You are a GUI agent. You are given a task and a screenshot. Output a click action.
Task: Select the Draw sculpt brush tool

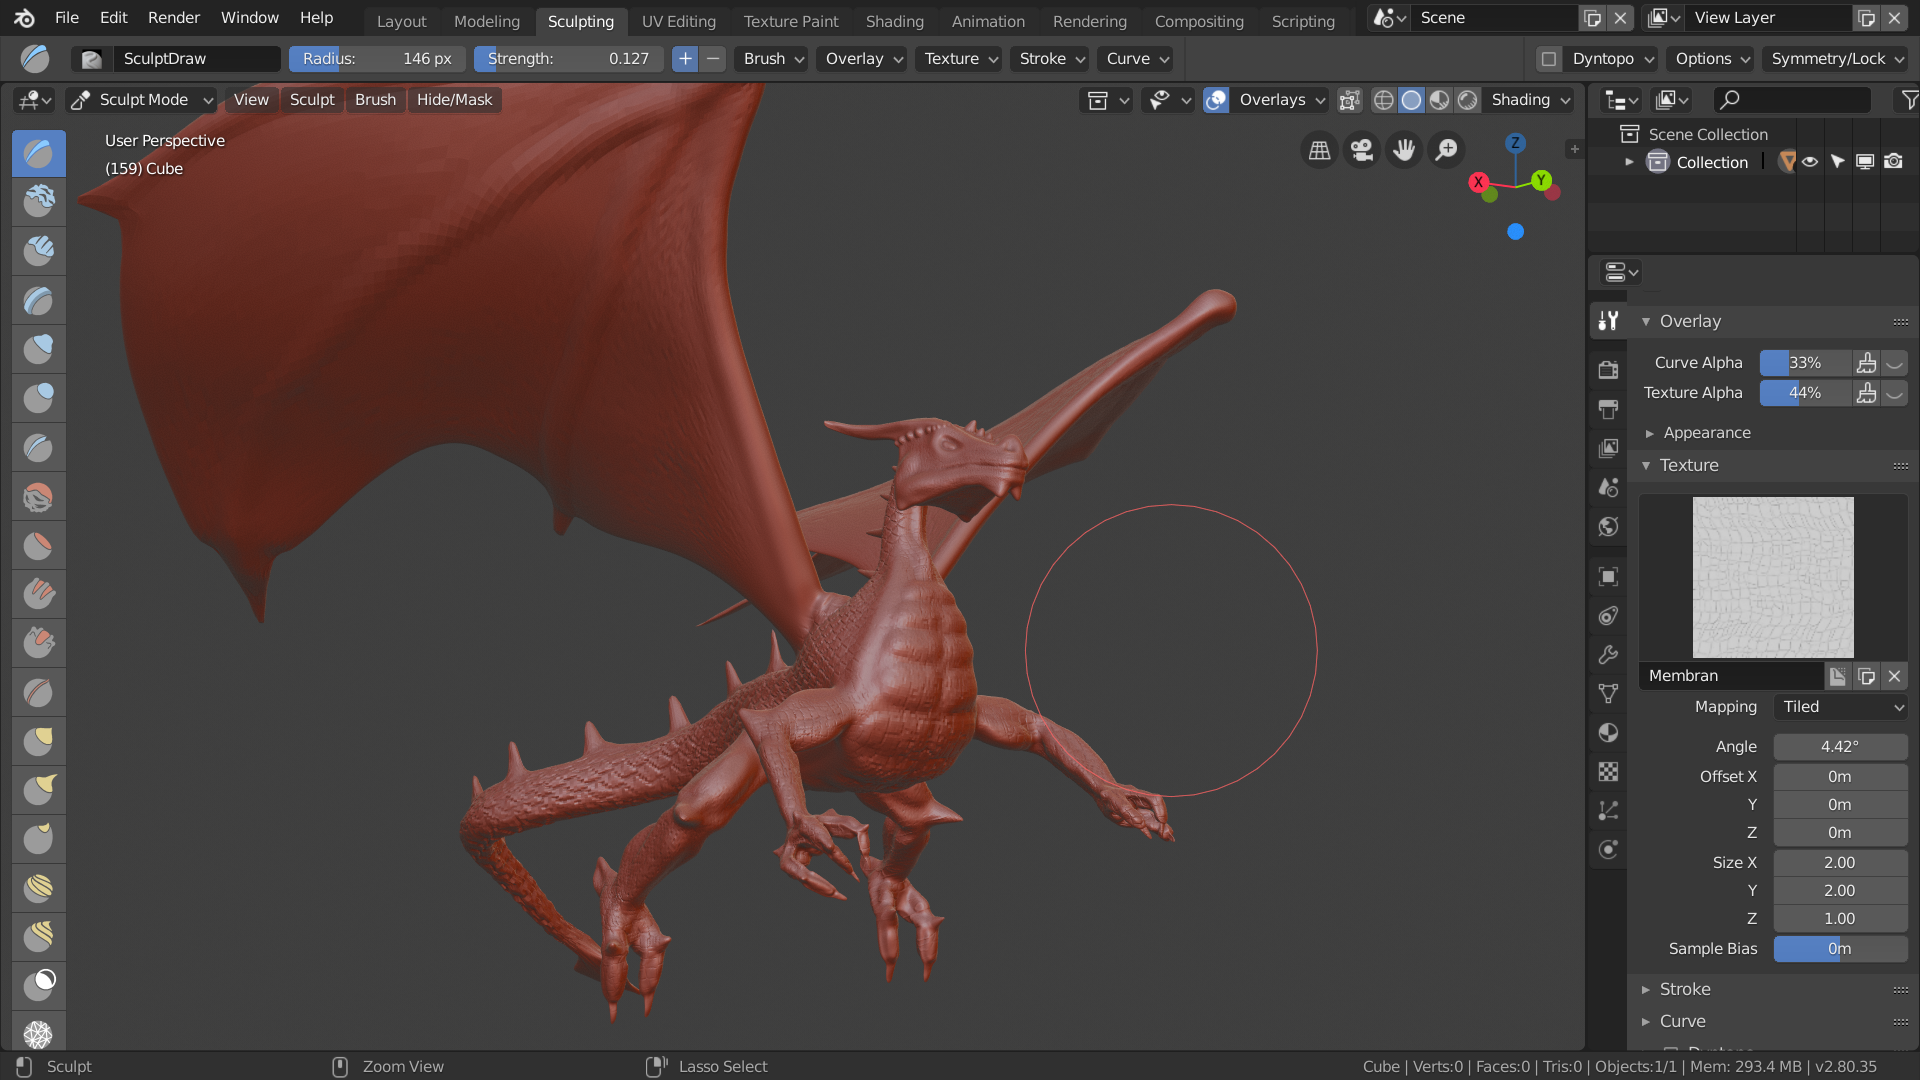pyautogui.click(x=38, y=153)
